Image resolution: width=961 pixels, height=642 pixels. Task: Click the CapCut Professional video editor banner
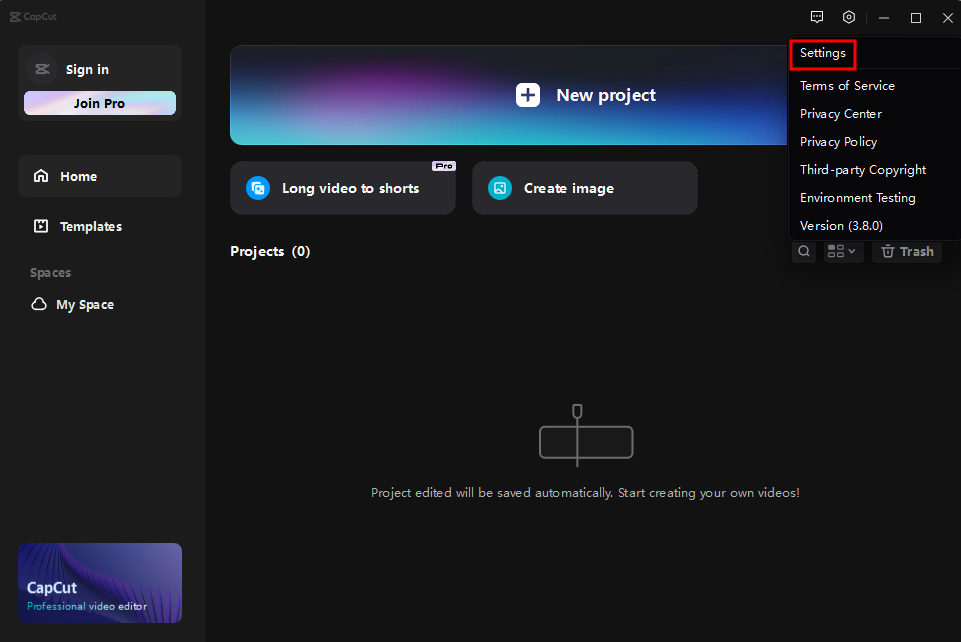click(x=100, y=583)
